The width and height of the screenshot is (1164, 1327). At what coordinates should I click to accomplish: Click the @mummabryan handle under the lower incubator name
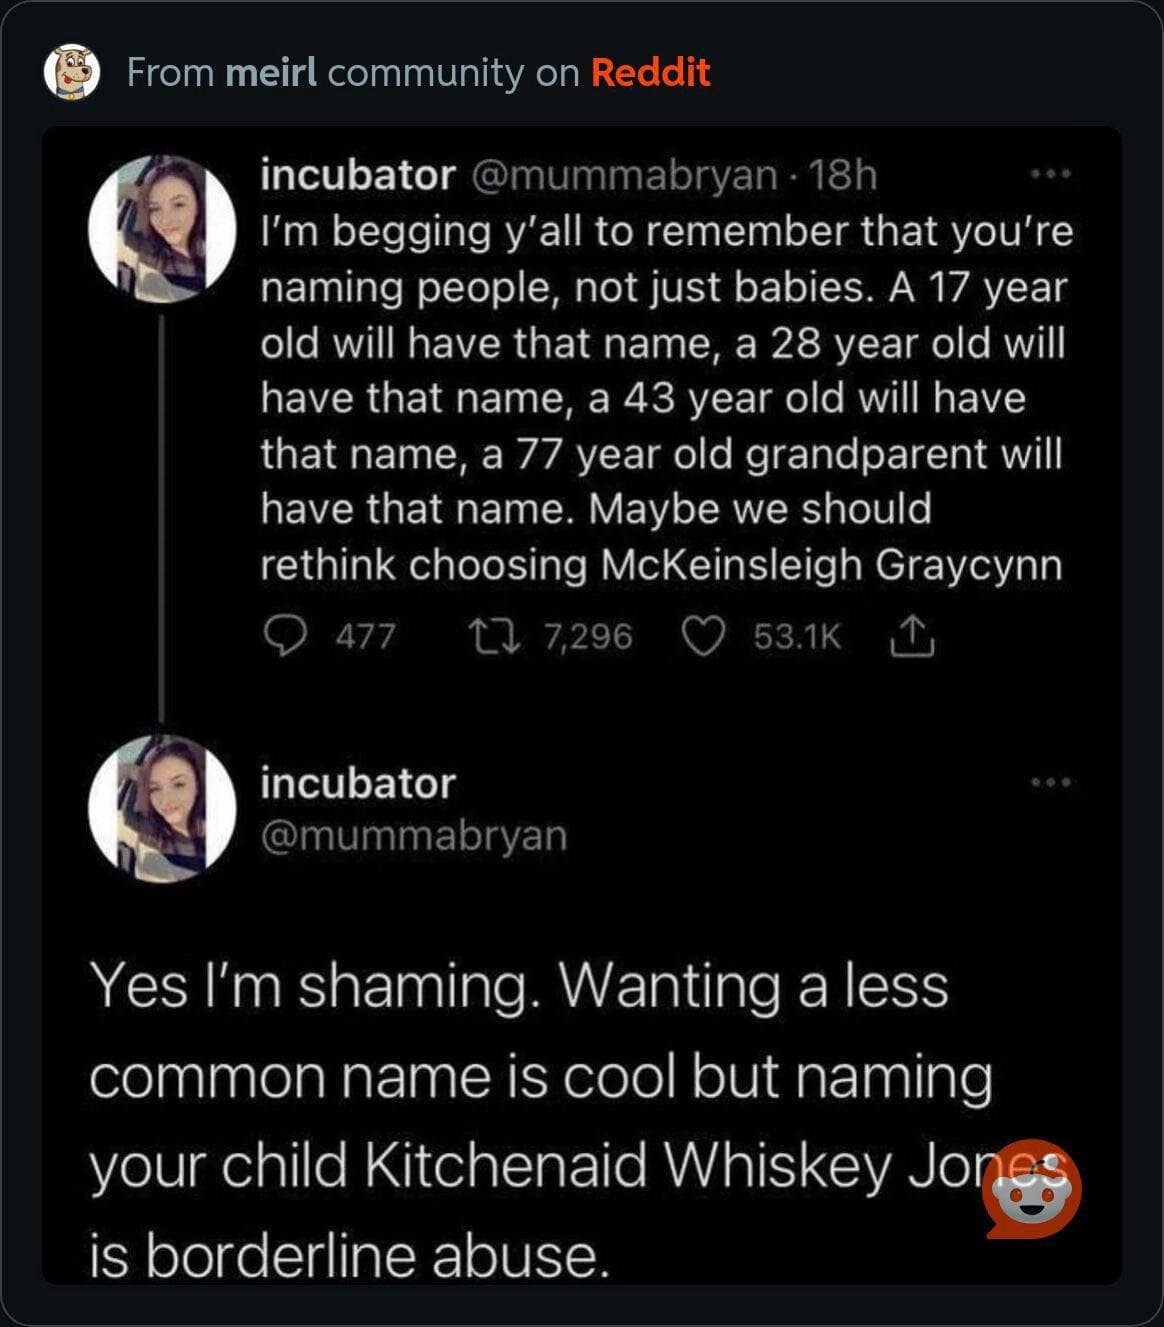point(413,835)
